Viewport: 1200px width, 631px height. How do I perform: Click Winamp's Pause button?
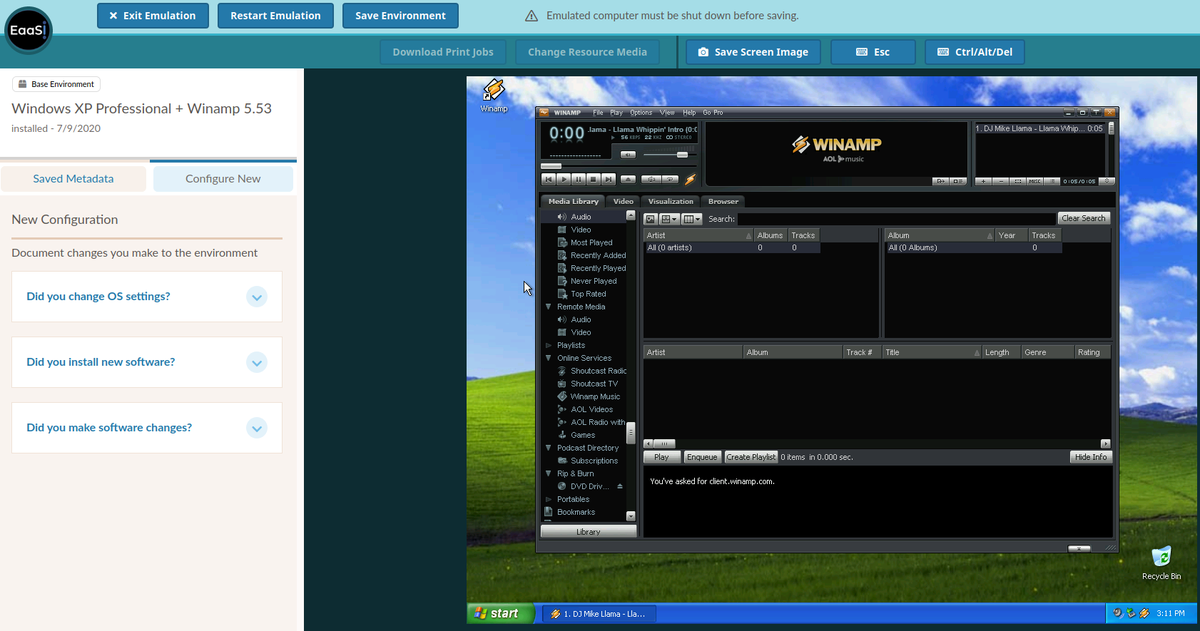(579, 179)
